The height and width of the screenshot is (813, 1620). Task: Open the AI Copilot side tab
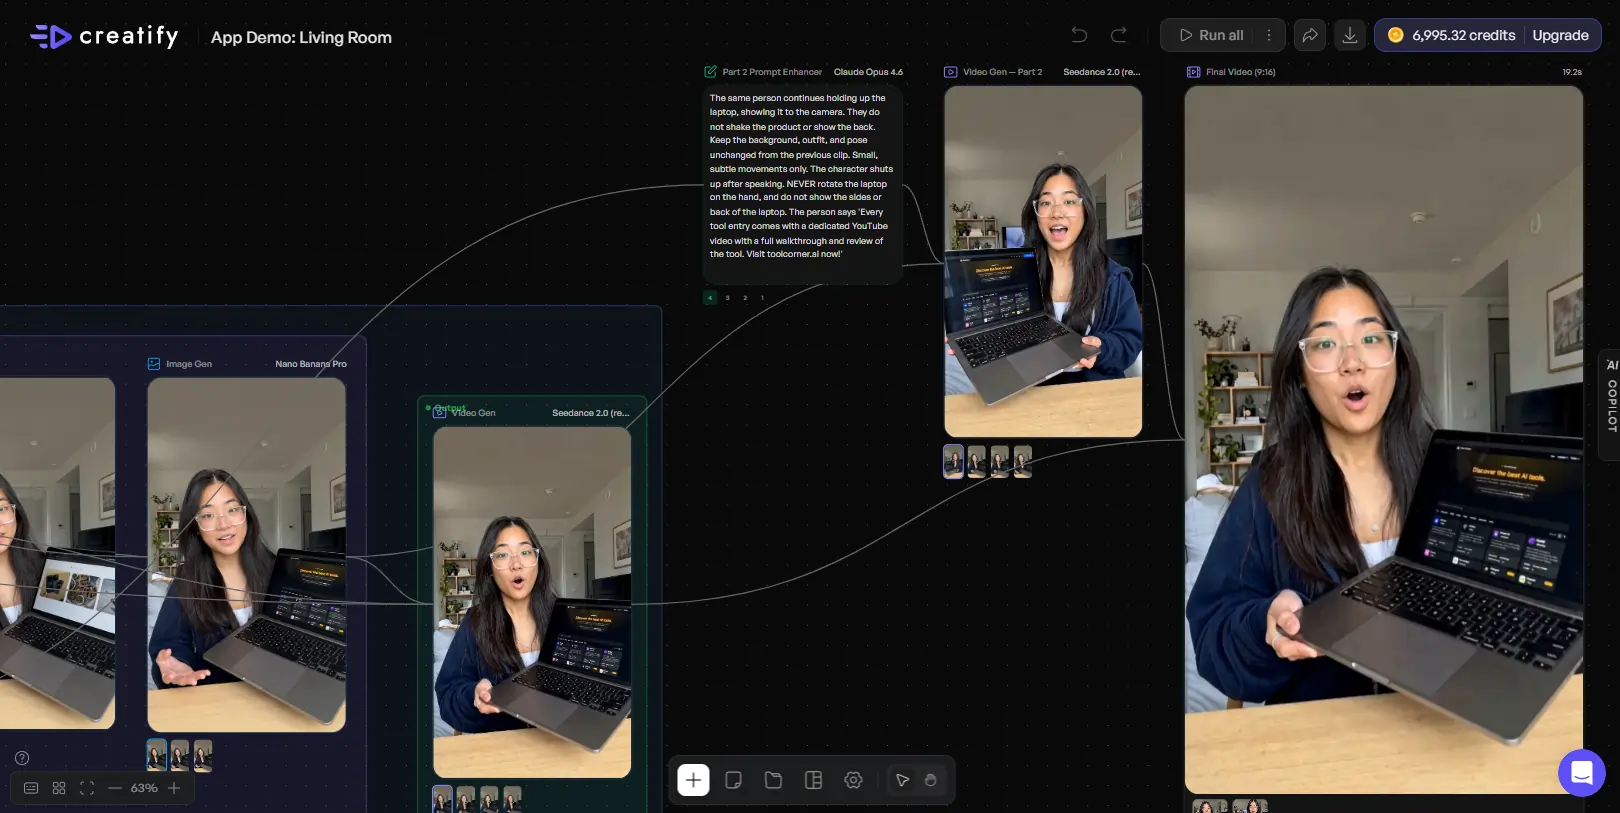click(x=1610, y=404)
